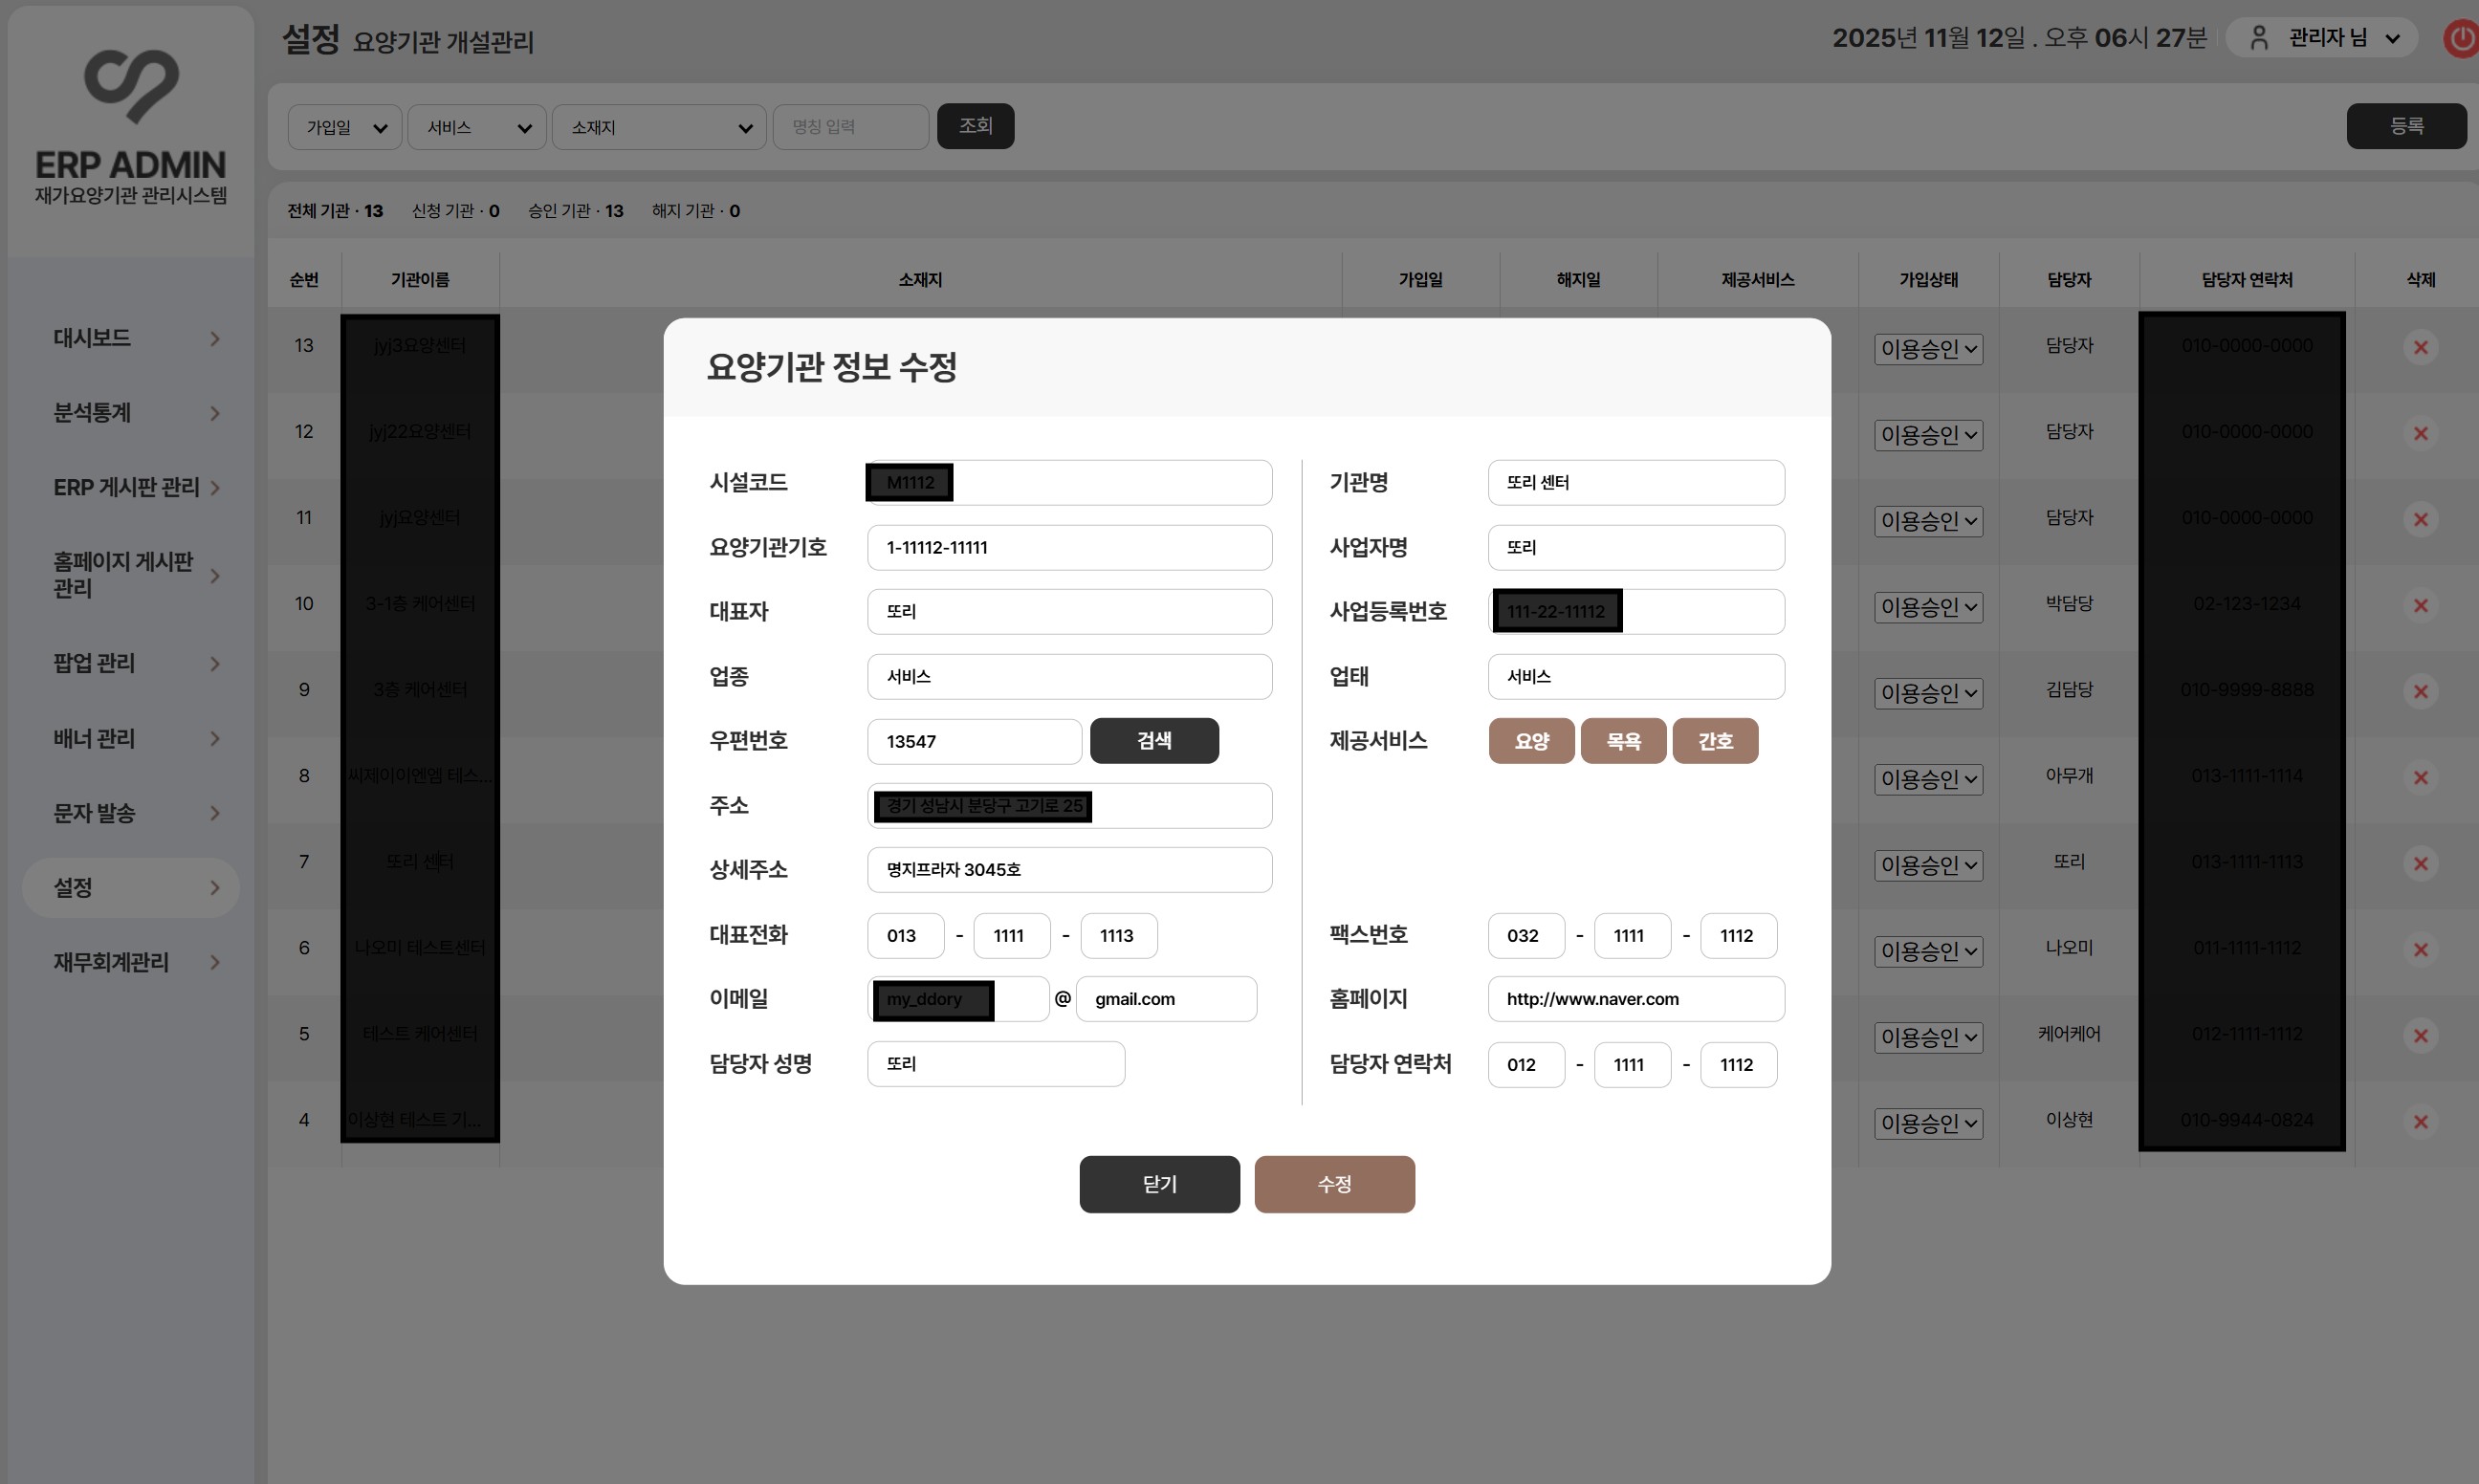Click the user profile icon beside 관리자 님

click(2258, 38)
